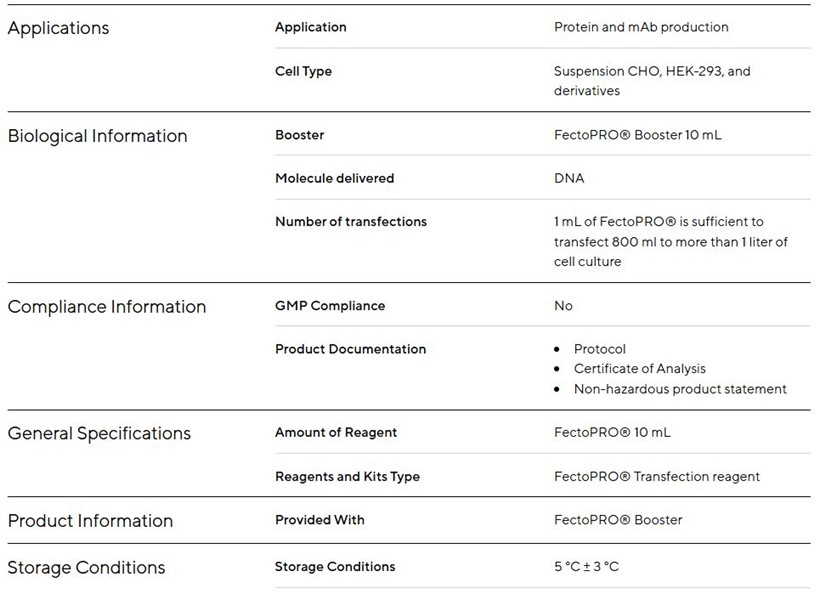Click the Biological Information section heading
820x594 pixels.
tap(97, 136)
